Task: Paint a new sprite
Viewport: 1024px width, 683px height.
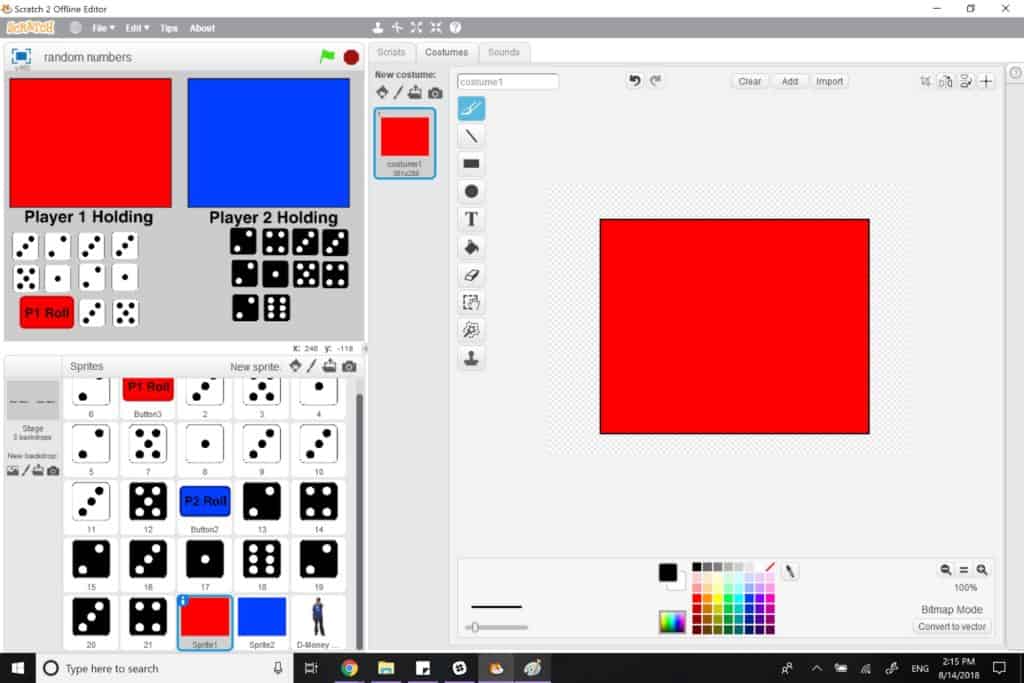Action: click(312, 366)
